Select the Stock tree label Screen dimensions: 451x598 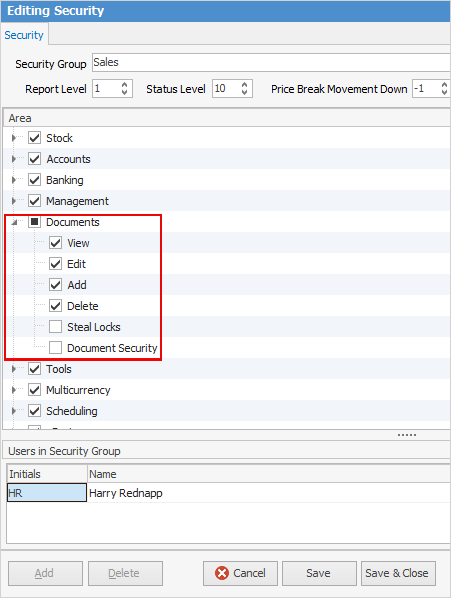(x=59, y=138)
